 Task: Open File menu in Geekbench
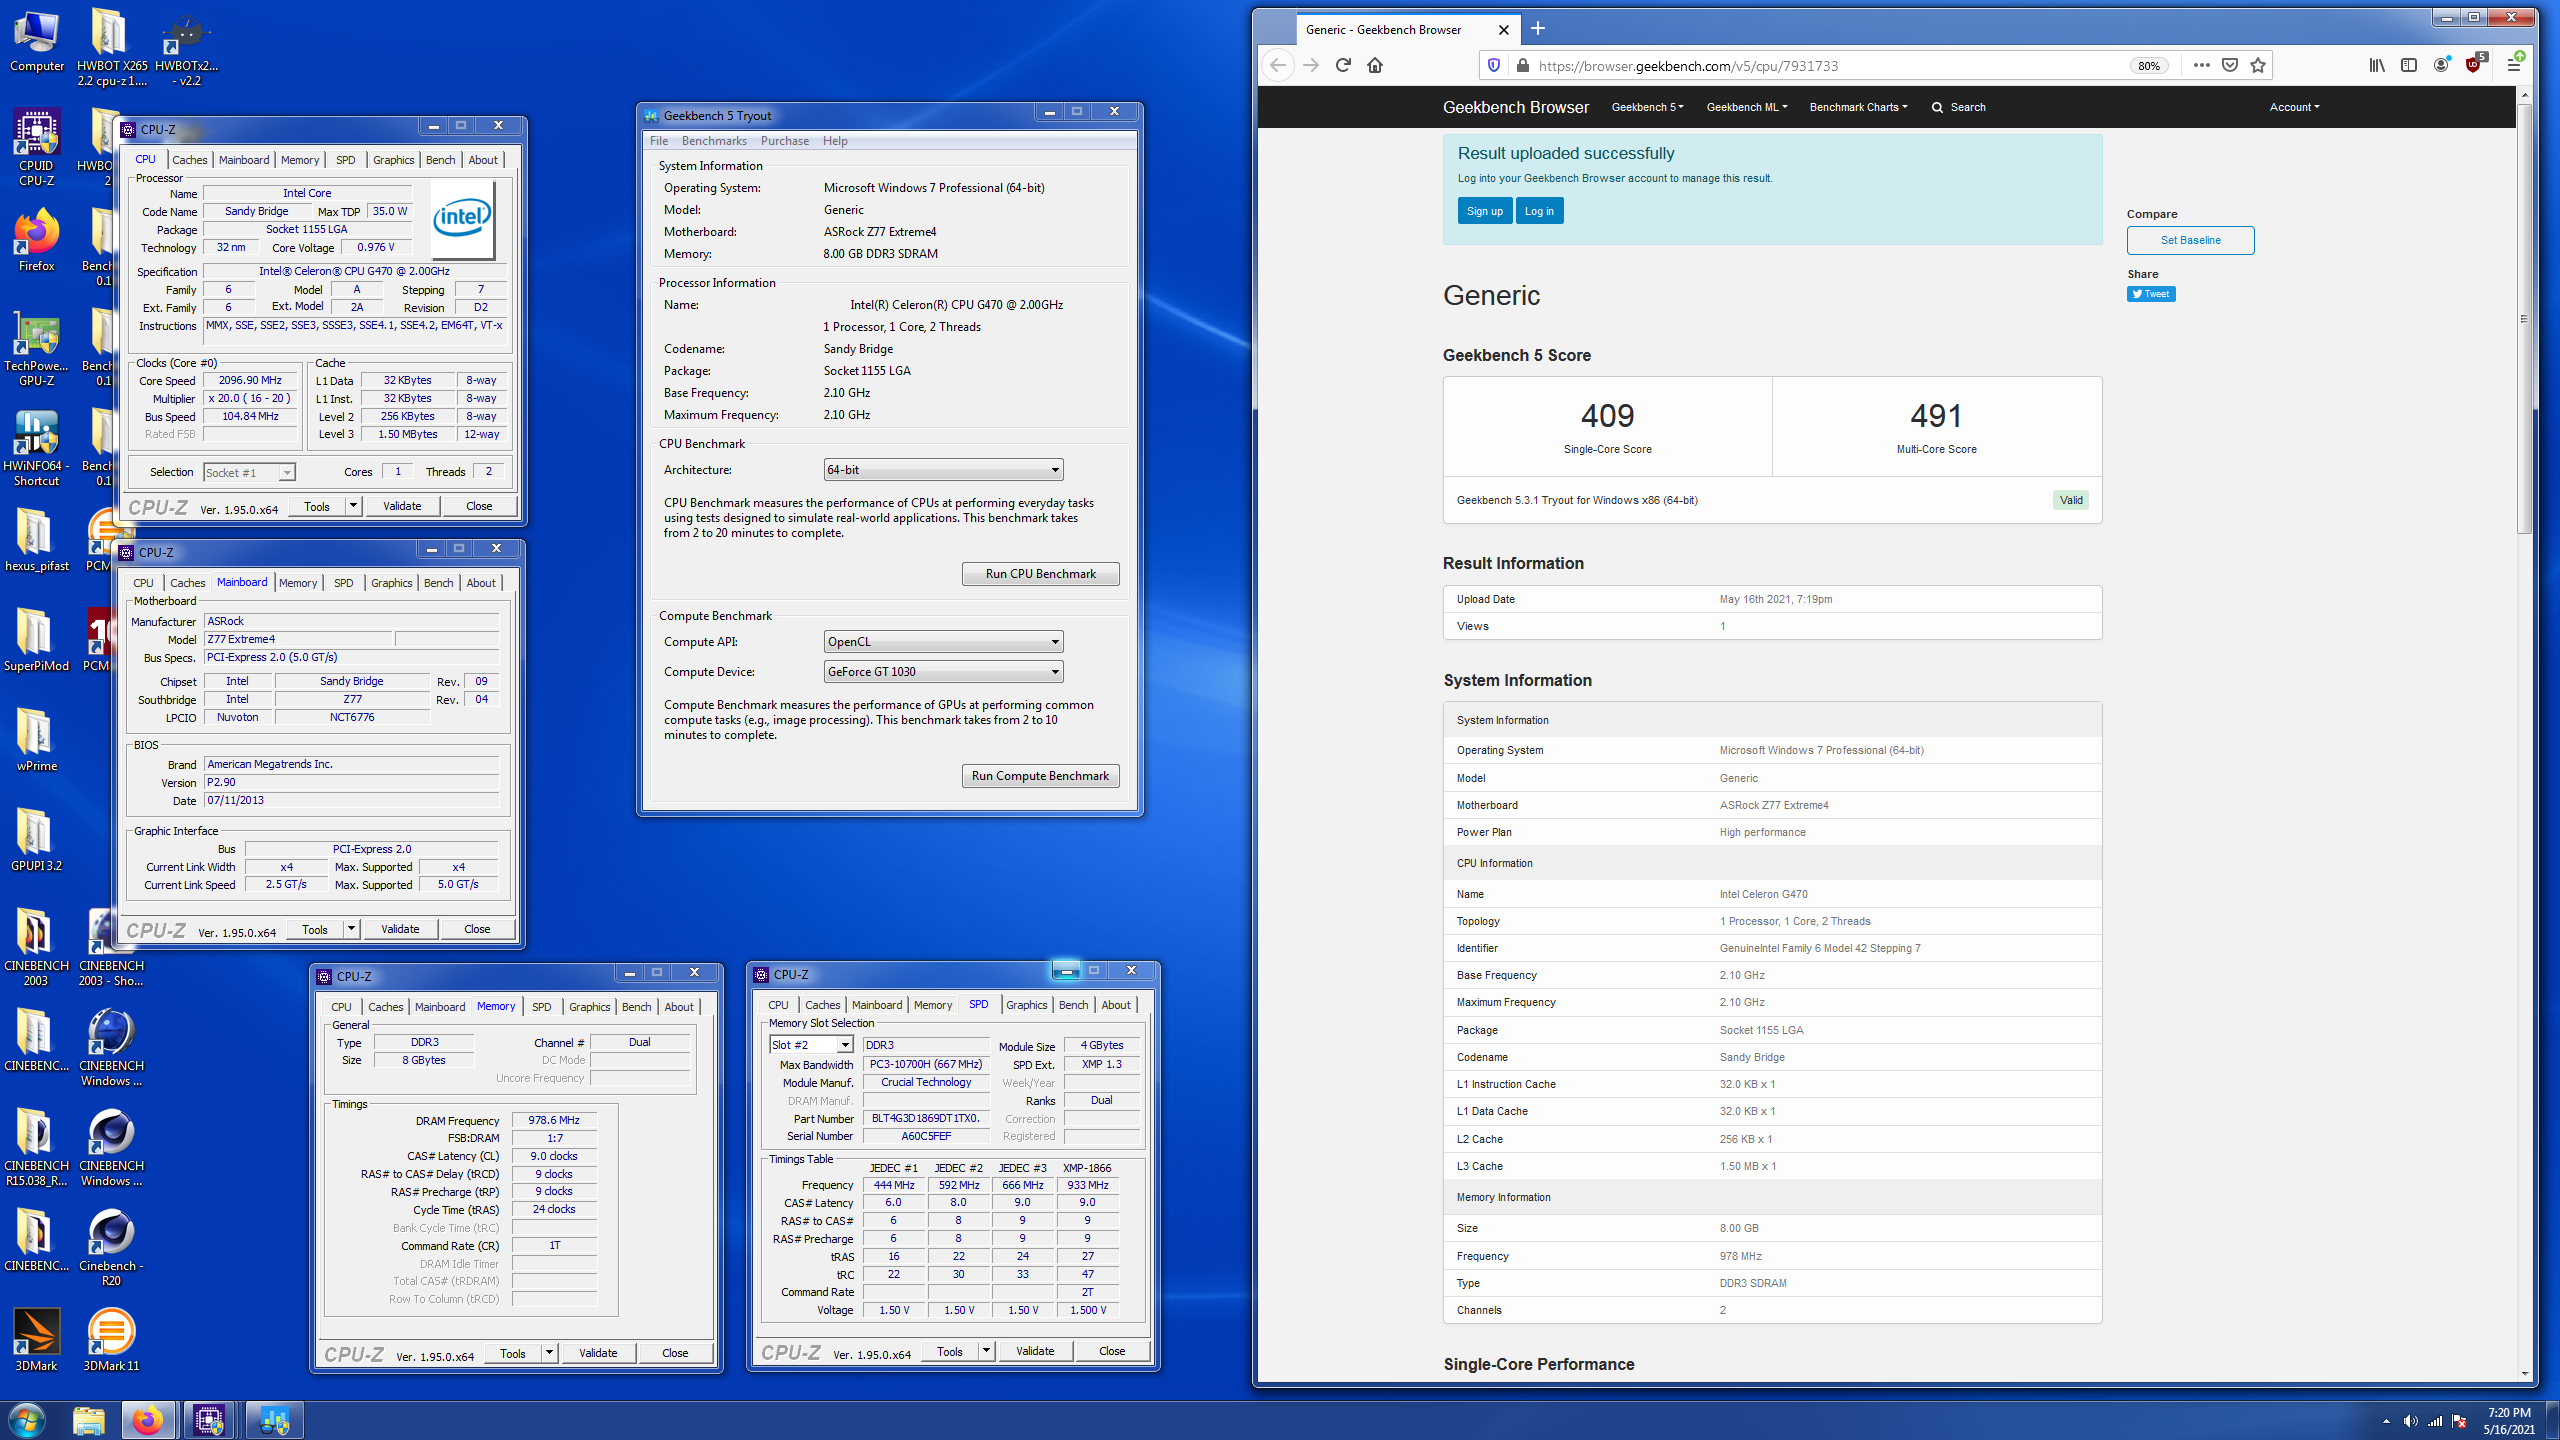coord(659,141)
